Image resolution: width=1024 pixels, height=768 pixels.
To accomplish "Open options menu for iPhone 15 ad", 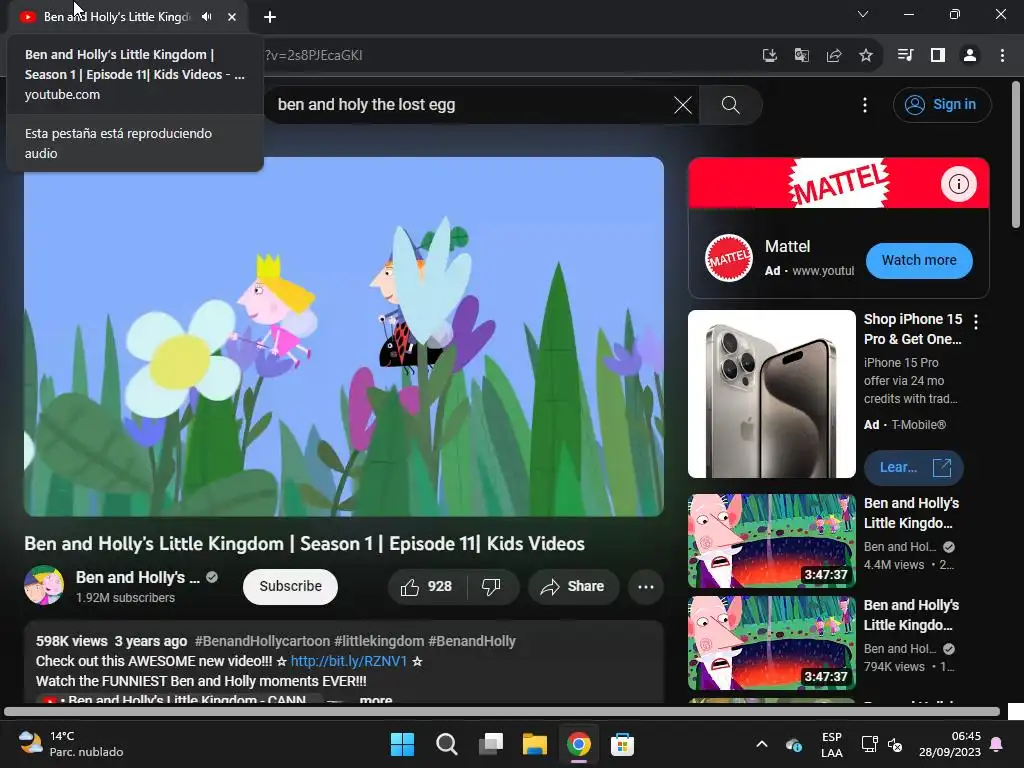I will [976, 321].
